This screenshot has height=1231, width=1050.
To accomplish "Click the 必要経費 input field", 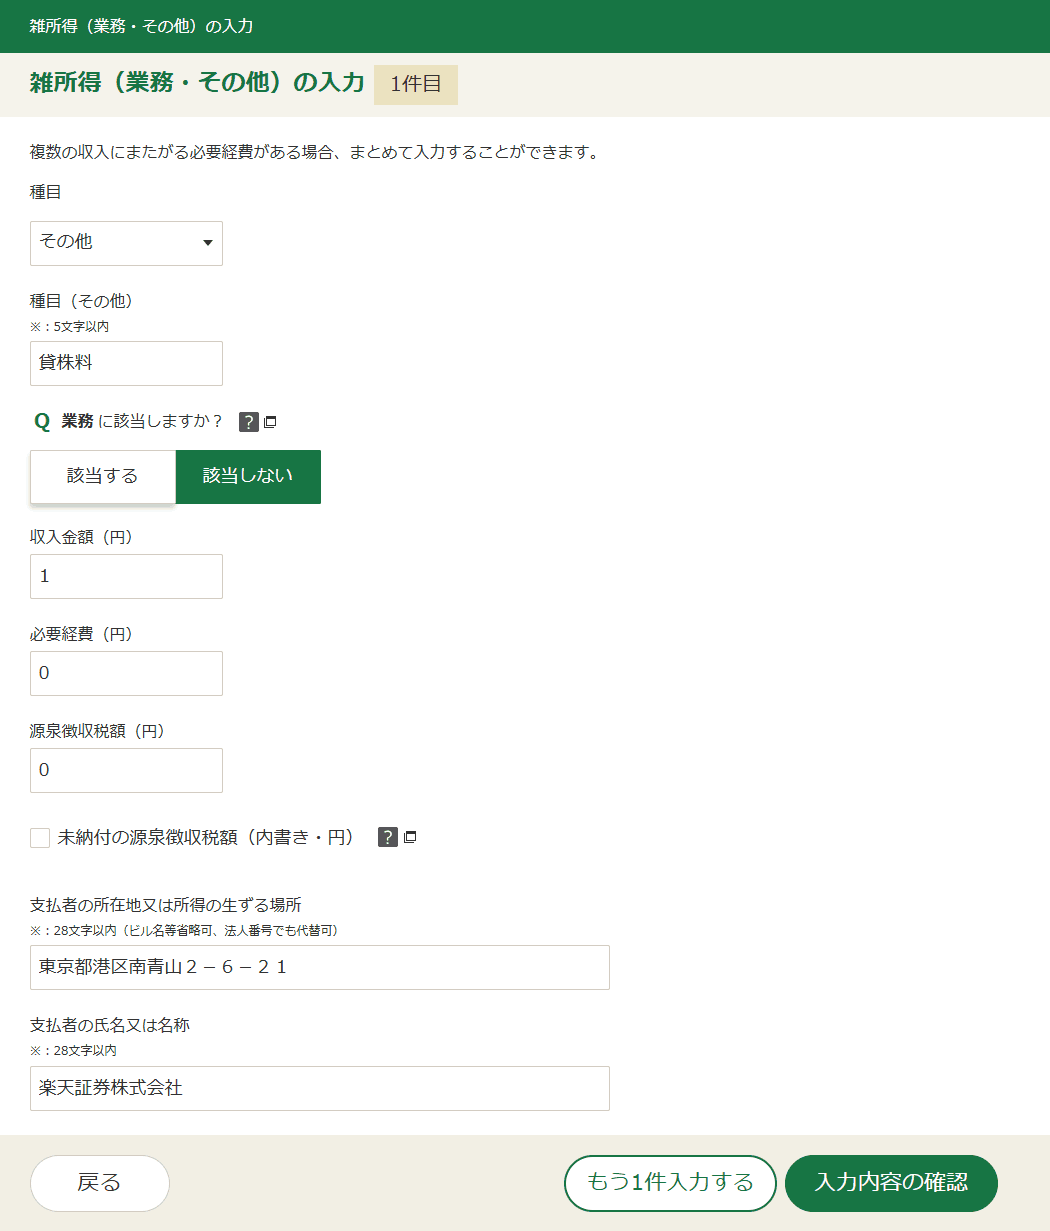I will click(x=126, y=673).
